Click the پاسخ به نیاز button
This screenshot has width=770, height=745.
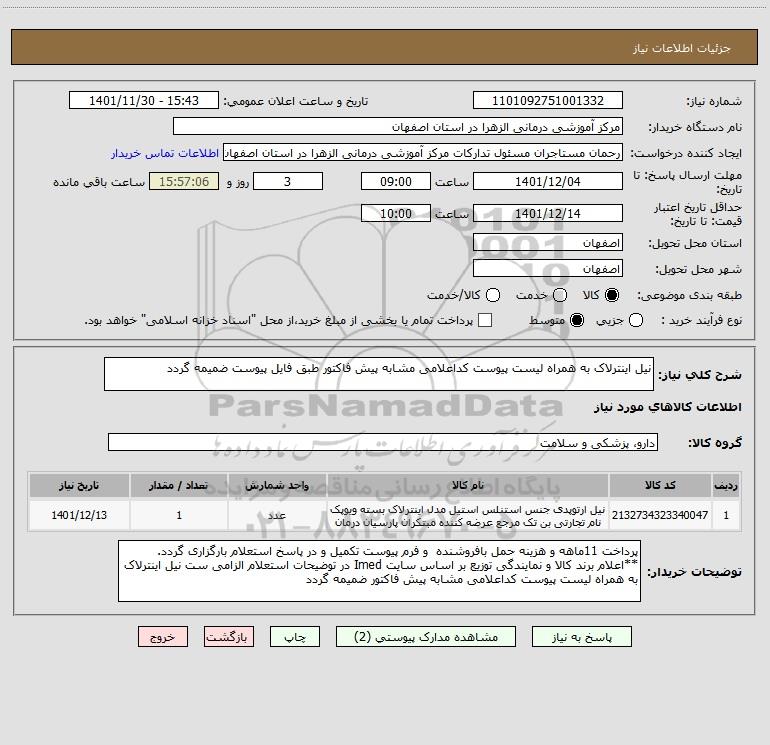click(x=581, y=637)
